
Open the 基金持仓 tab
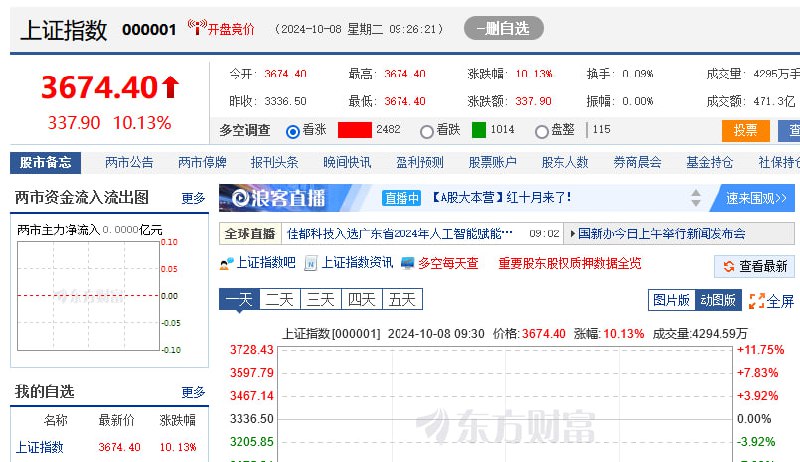[x=710, y=163]
